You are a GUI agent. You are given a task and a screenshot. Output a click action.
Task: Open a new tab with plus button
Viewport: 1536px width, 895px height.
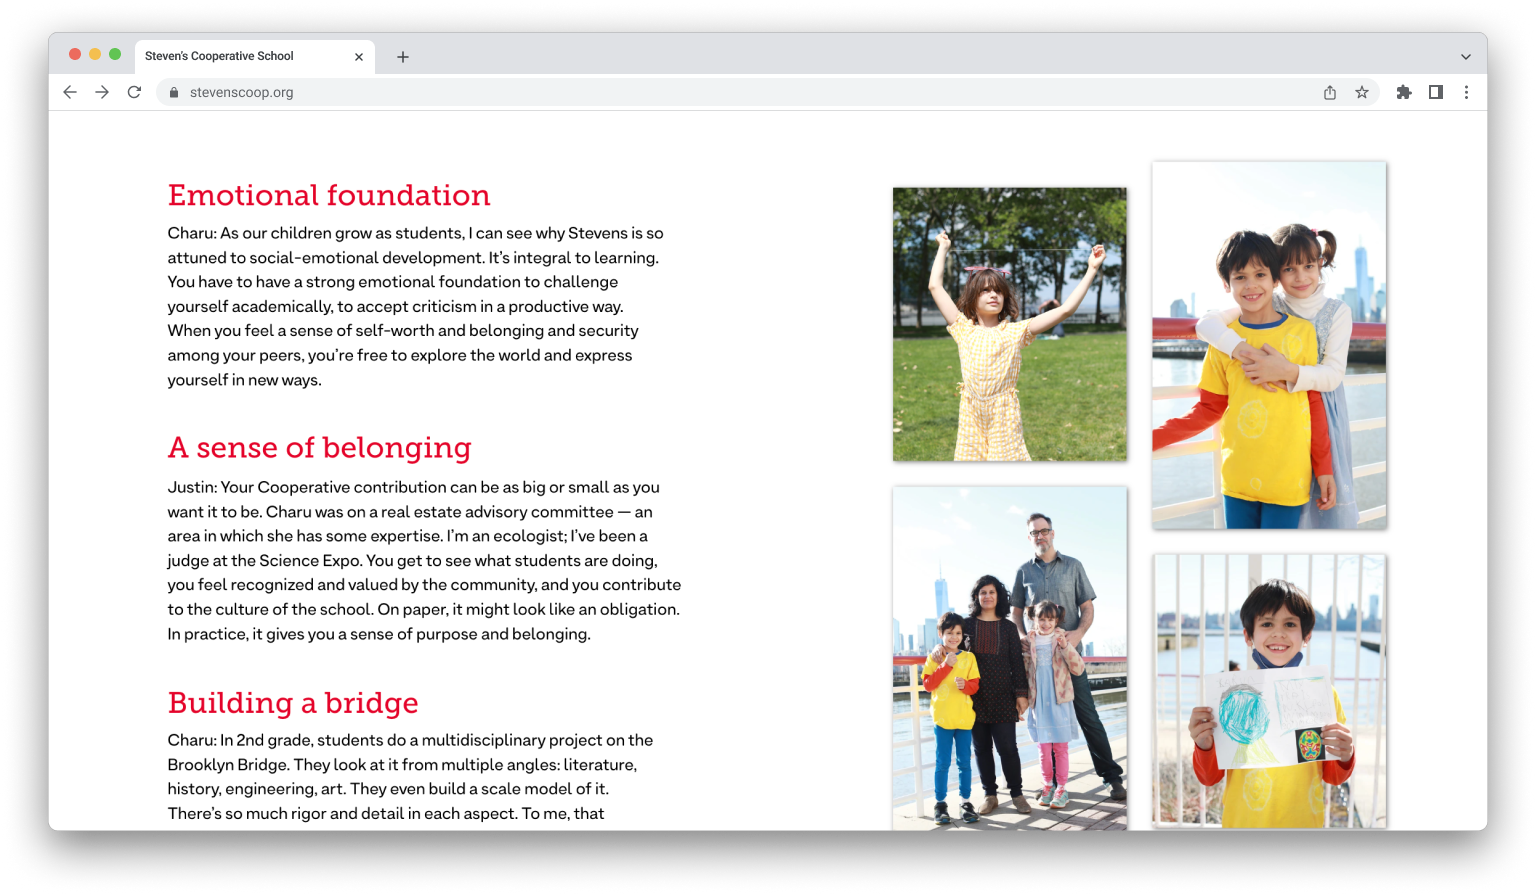403,57
